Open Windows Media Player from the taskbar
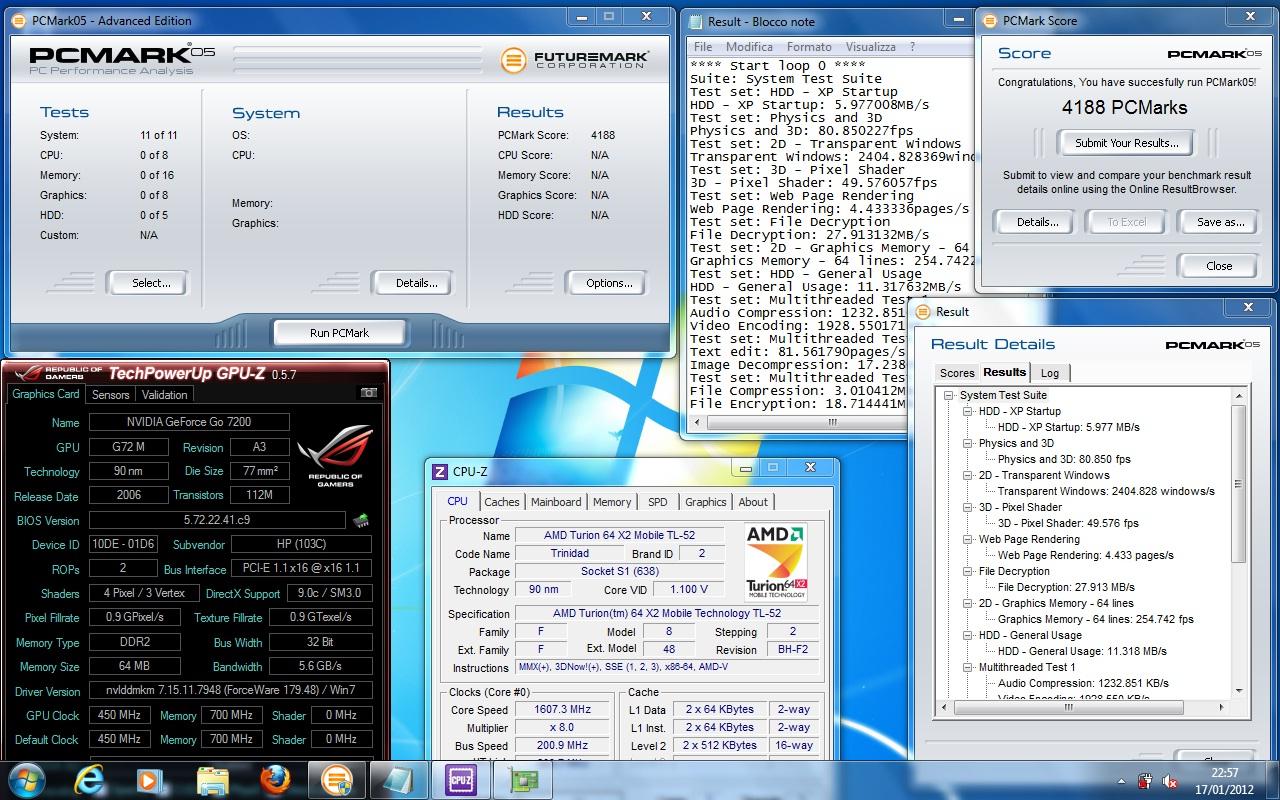Viewport: 1280px width, 800px height. [150, 780]
